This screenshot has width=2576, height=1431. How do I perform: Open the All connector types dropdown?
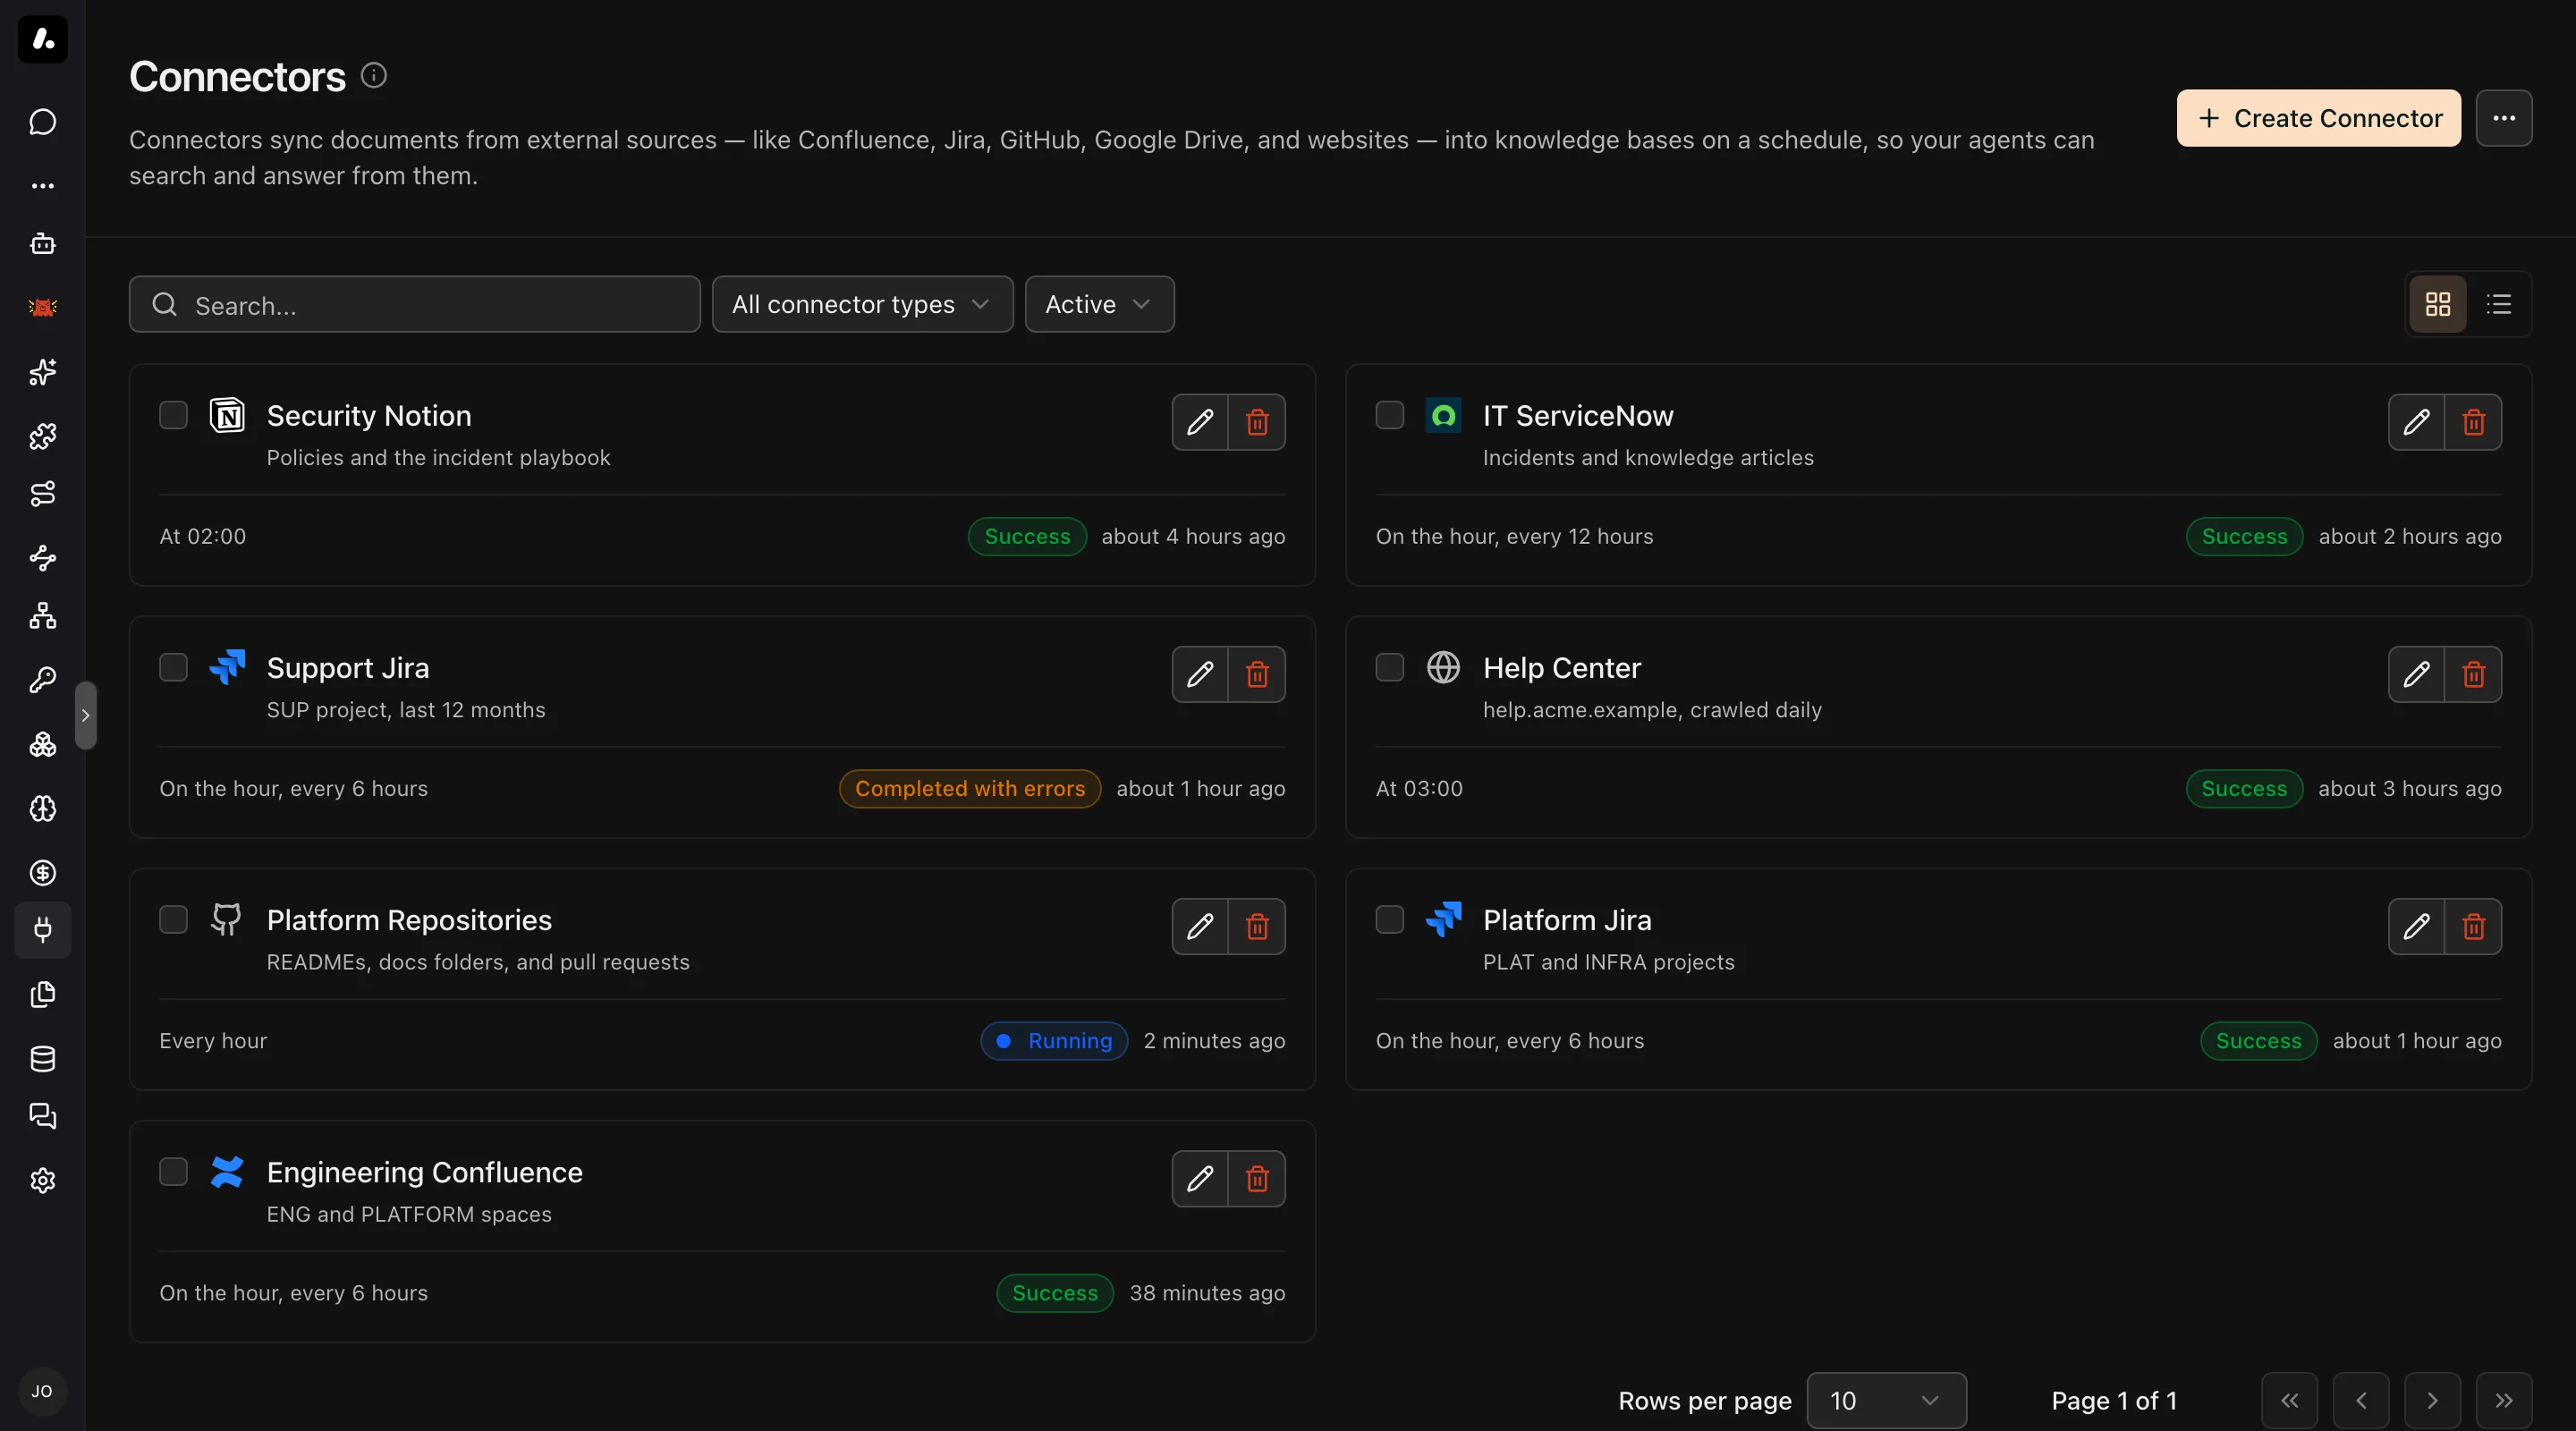pos(862,304)
